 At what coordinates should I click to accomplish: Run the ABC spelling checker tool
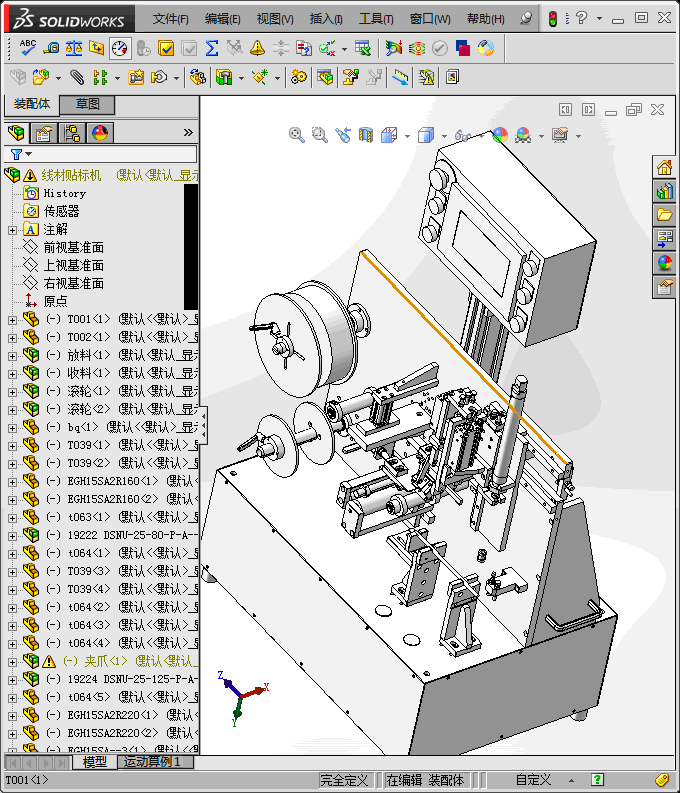click(x=27, y=48)
